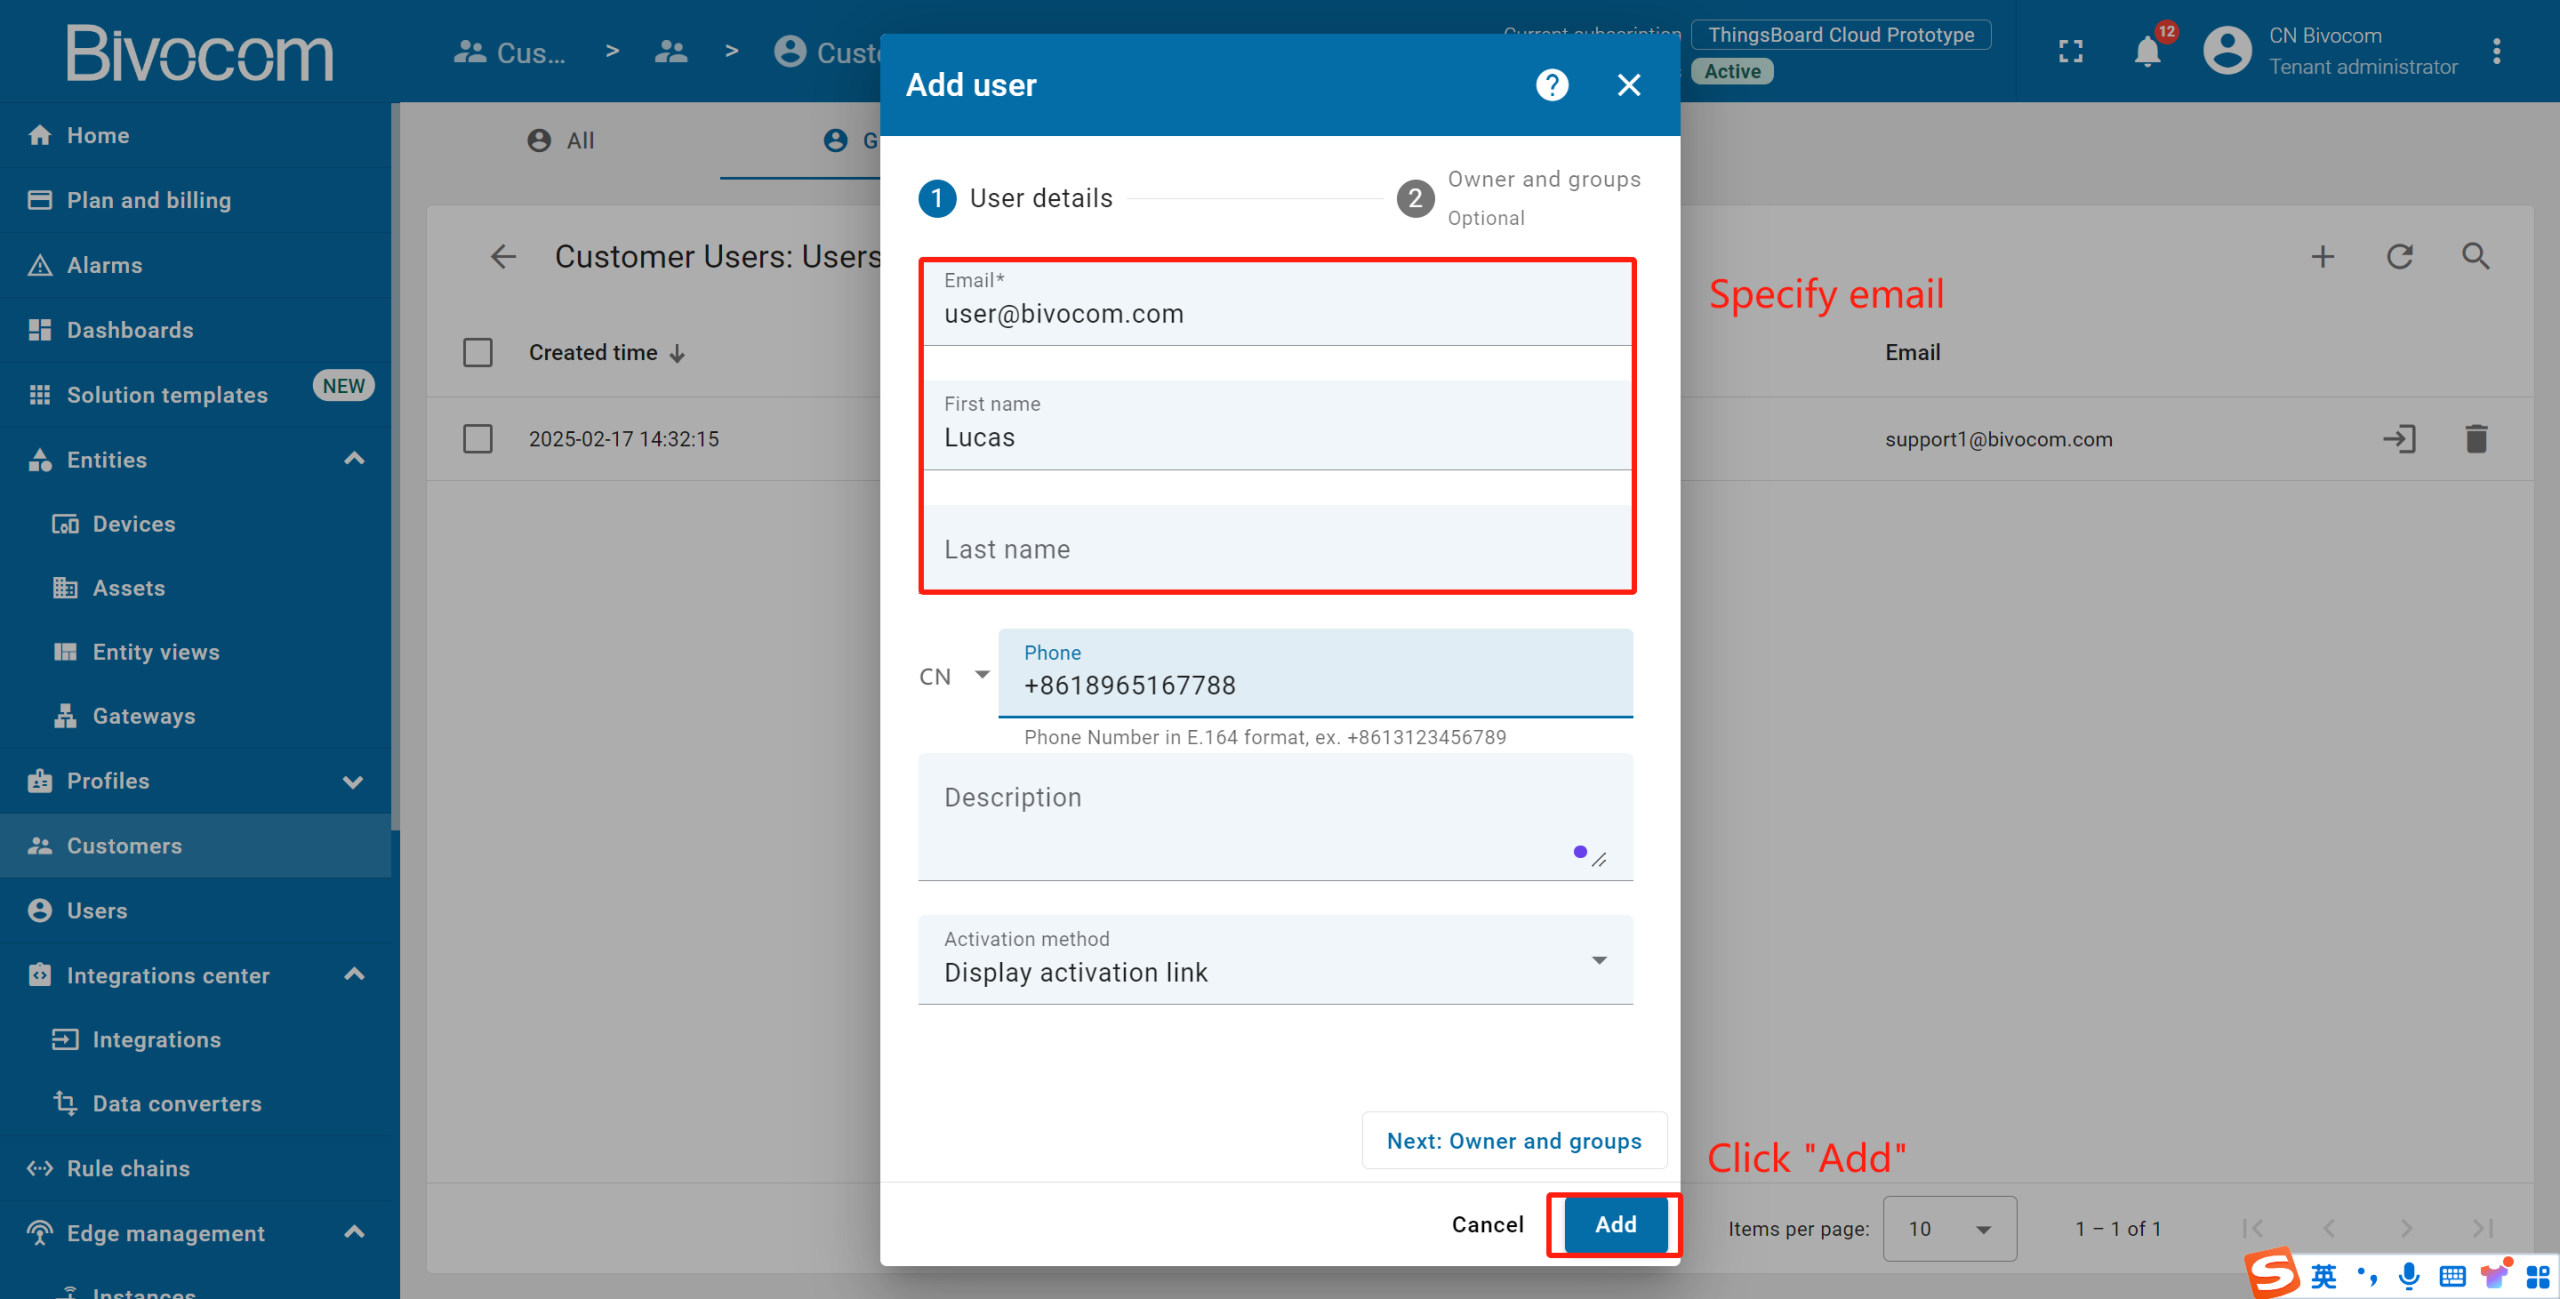Click the refresh icon in users table
Image resolution: width=2560 pixels, height=1299 pixels.
click(x=2400, y=257)
